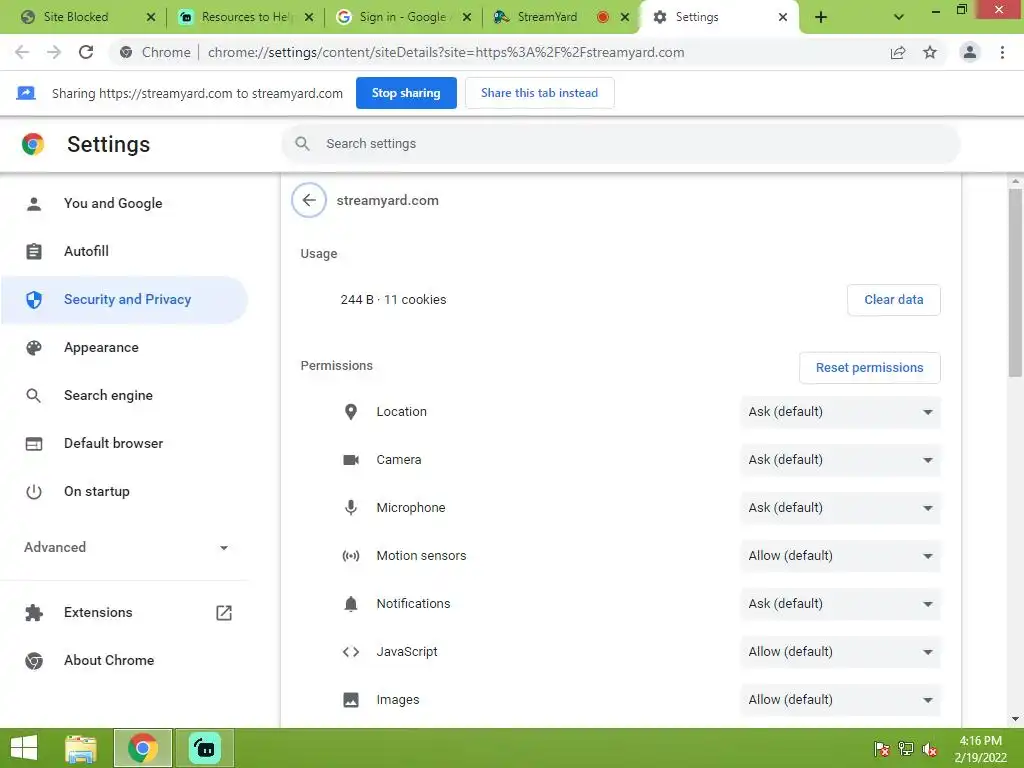Click the address bar URL
Image resolution: width=1024 pixels, height=768 pixels.
(x=446, y=52)
